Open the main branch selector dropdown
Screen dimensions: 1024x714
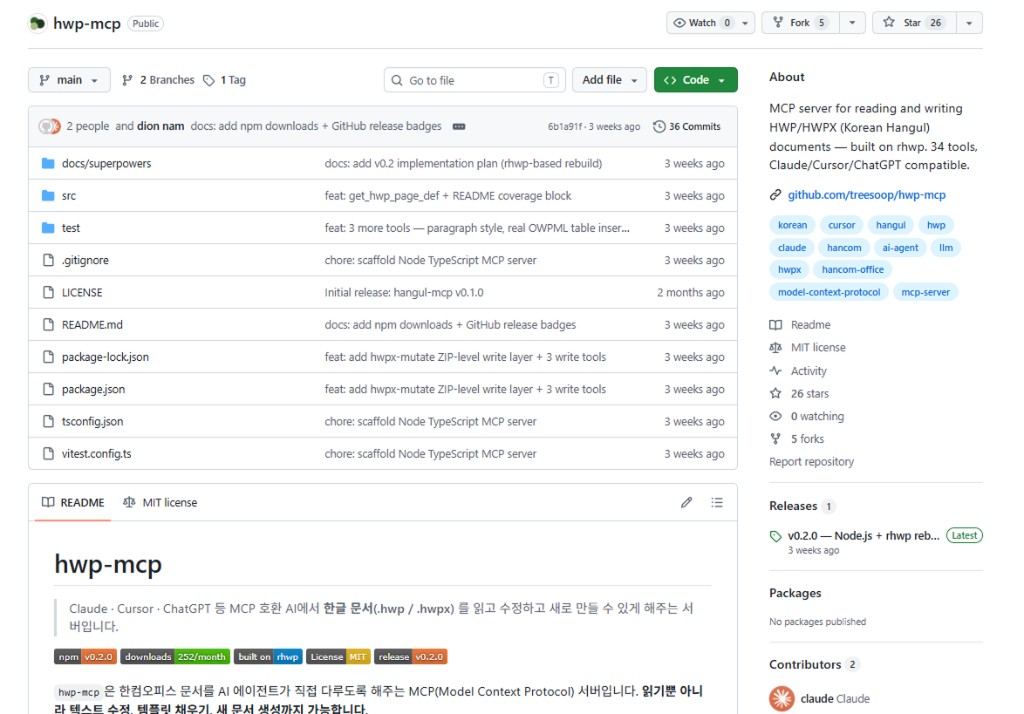(69, 80)
